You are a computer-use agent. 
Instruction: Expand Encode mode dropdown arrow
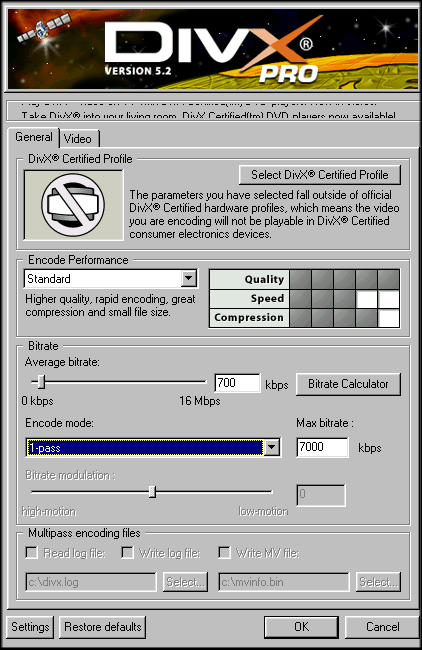tap(272, 447)
